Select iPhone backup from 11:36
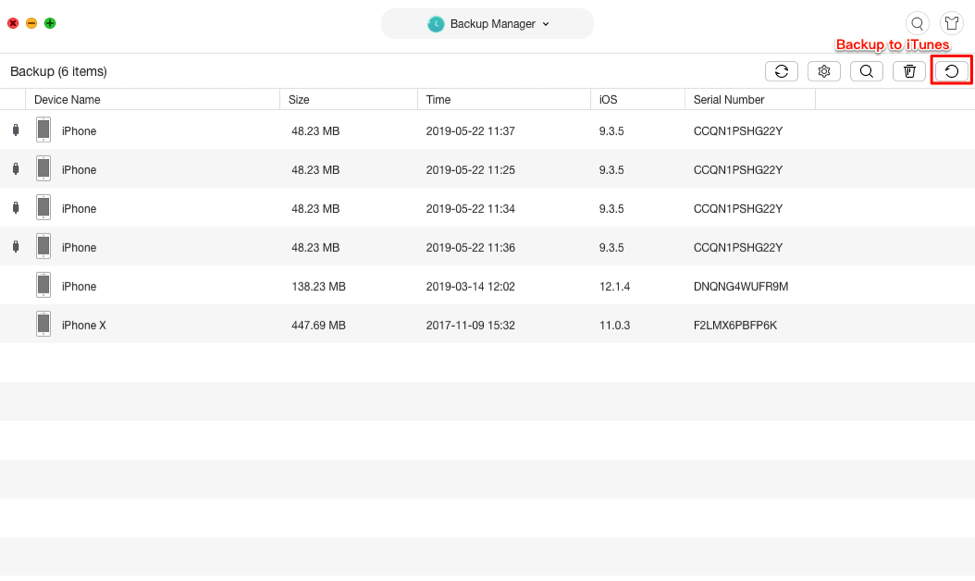The width and height of the screenshot is (975, 581). 488,247
